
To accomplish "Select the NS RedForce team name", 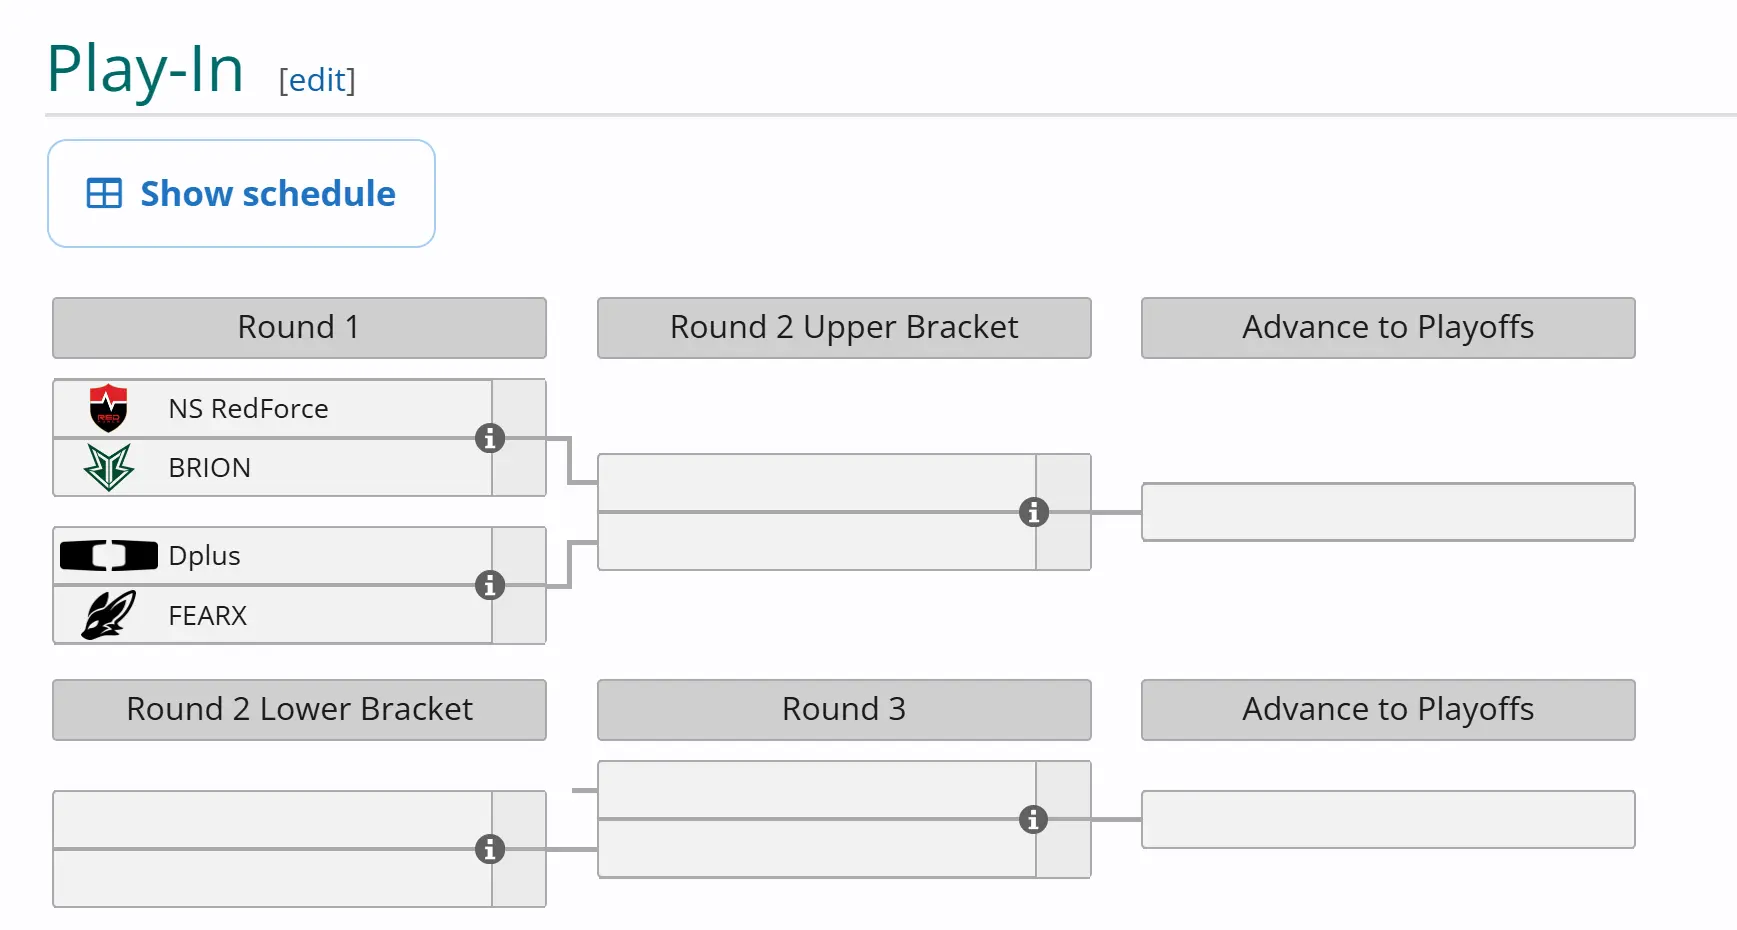I will 248,408.
